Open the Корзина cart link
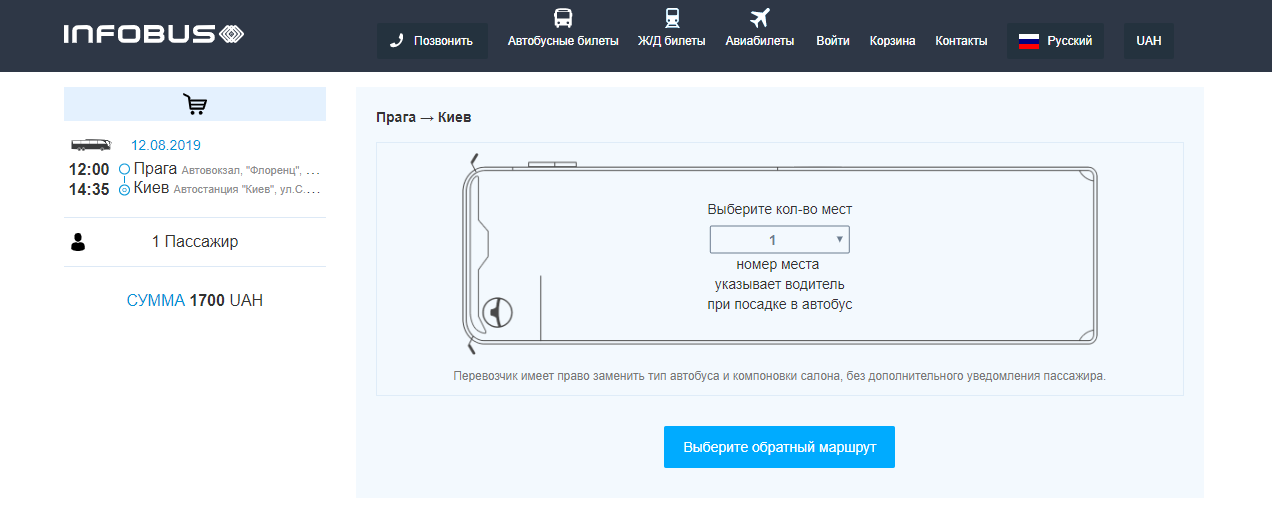 [892, 41]
